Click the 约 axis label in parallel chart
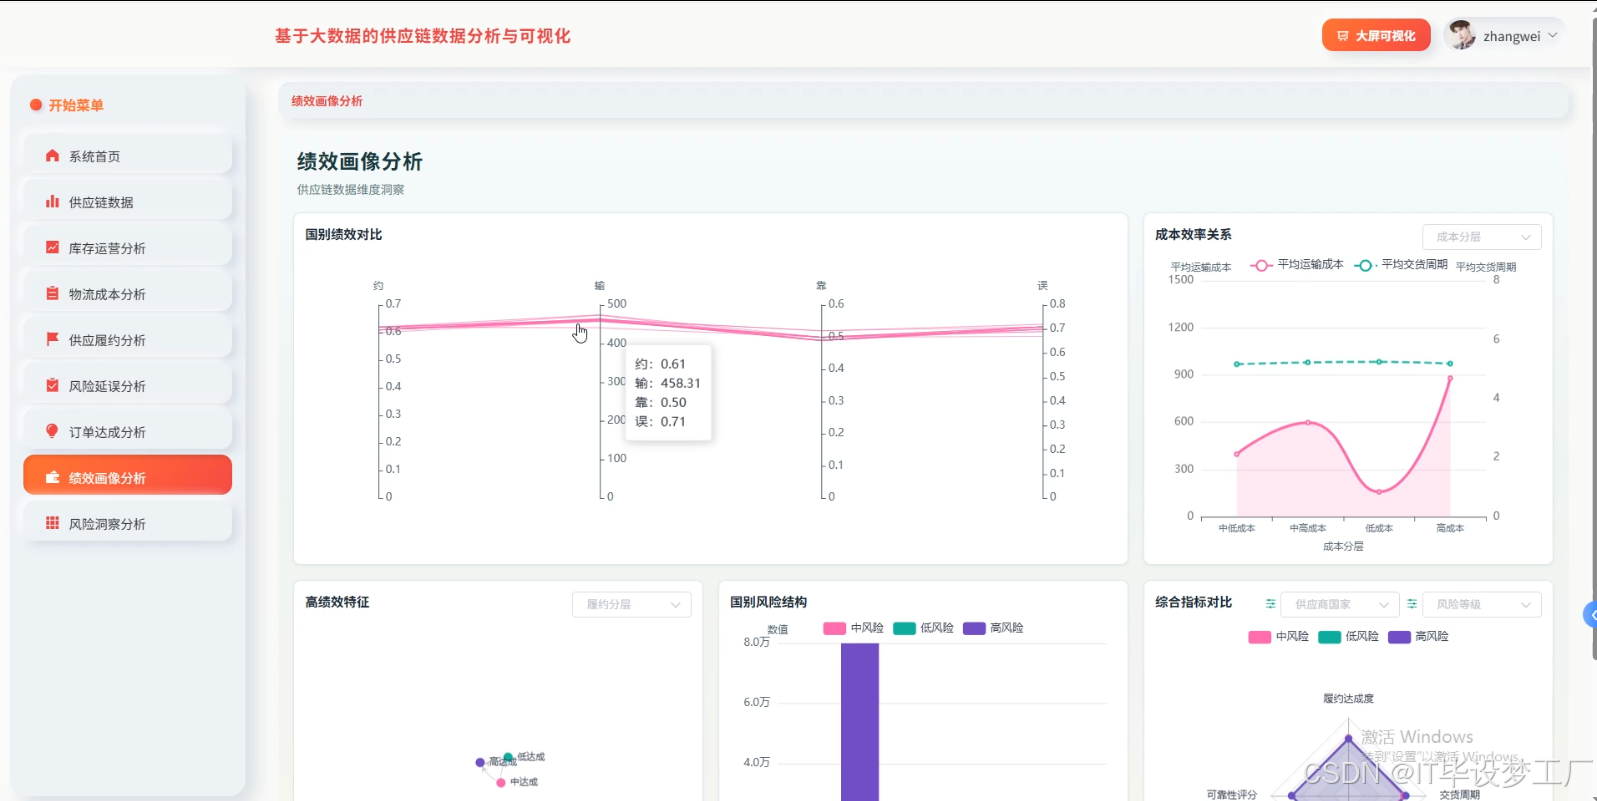Screen dimensions: 1597x801 tap(378, 286)
